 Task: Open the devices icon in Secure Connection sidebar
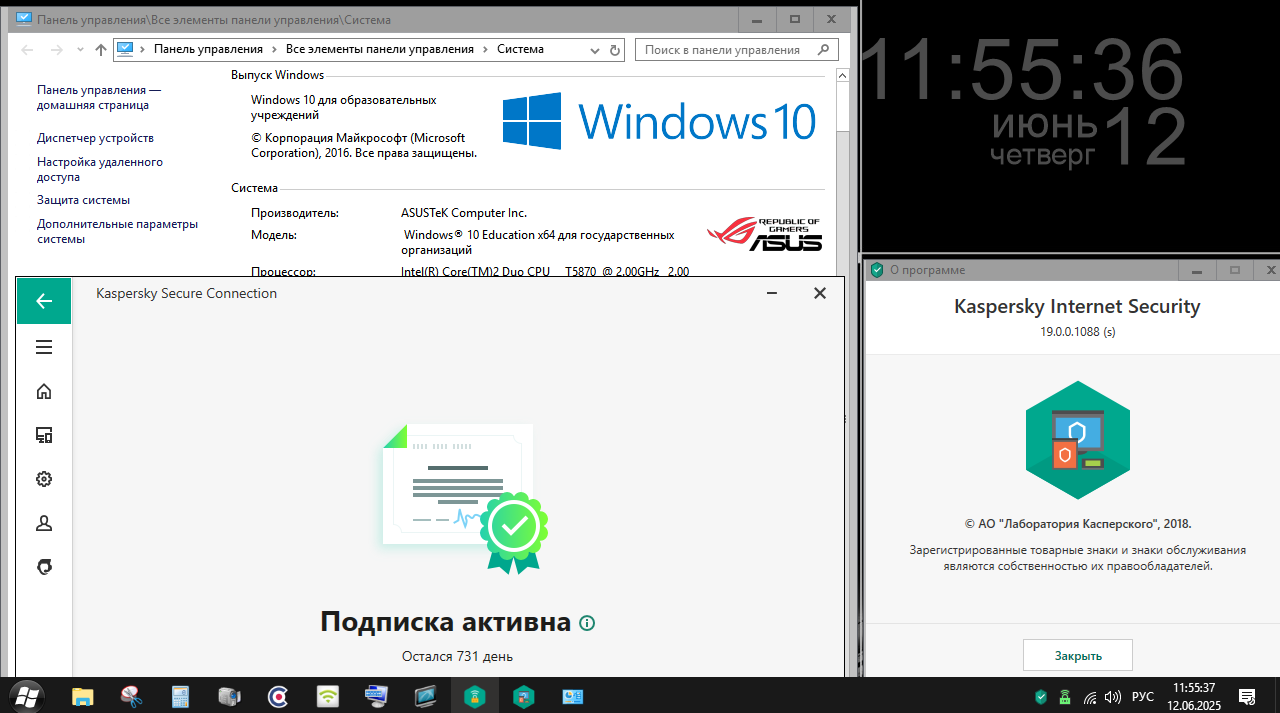tap(44, 435)
